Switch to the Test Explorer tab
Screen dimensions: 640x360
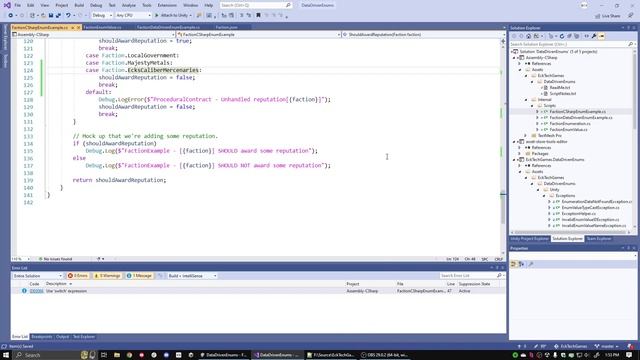click(84, 337)
